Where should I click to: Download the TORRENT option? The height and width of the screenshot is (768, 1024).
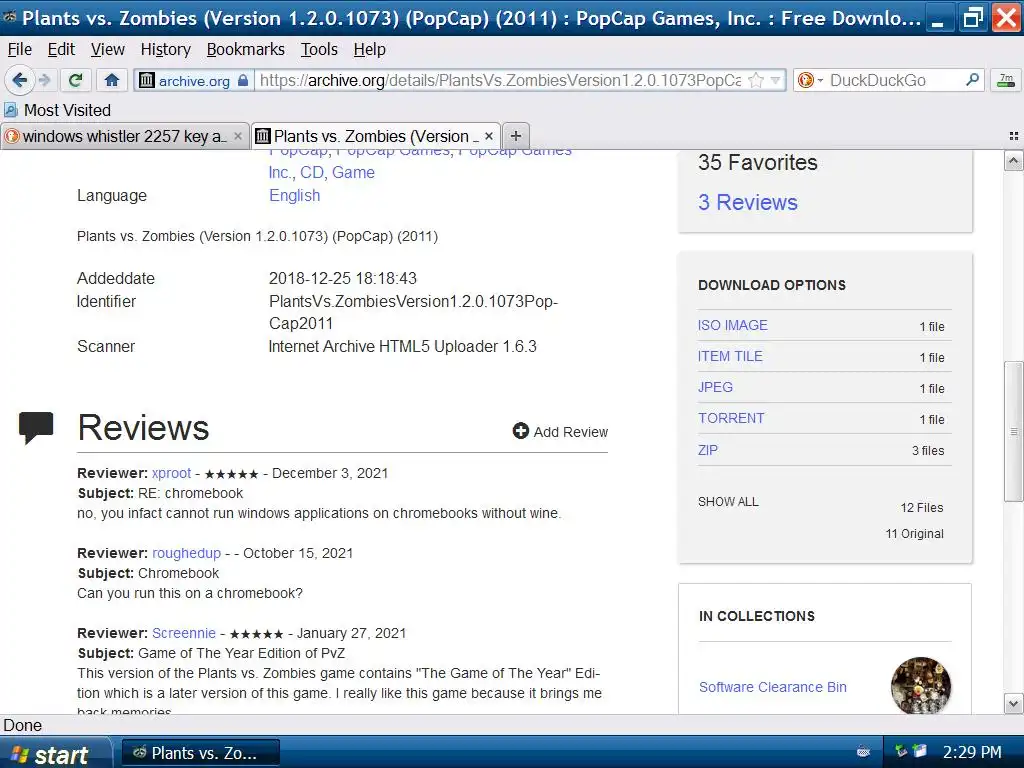click(731, 419)
